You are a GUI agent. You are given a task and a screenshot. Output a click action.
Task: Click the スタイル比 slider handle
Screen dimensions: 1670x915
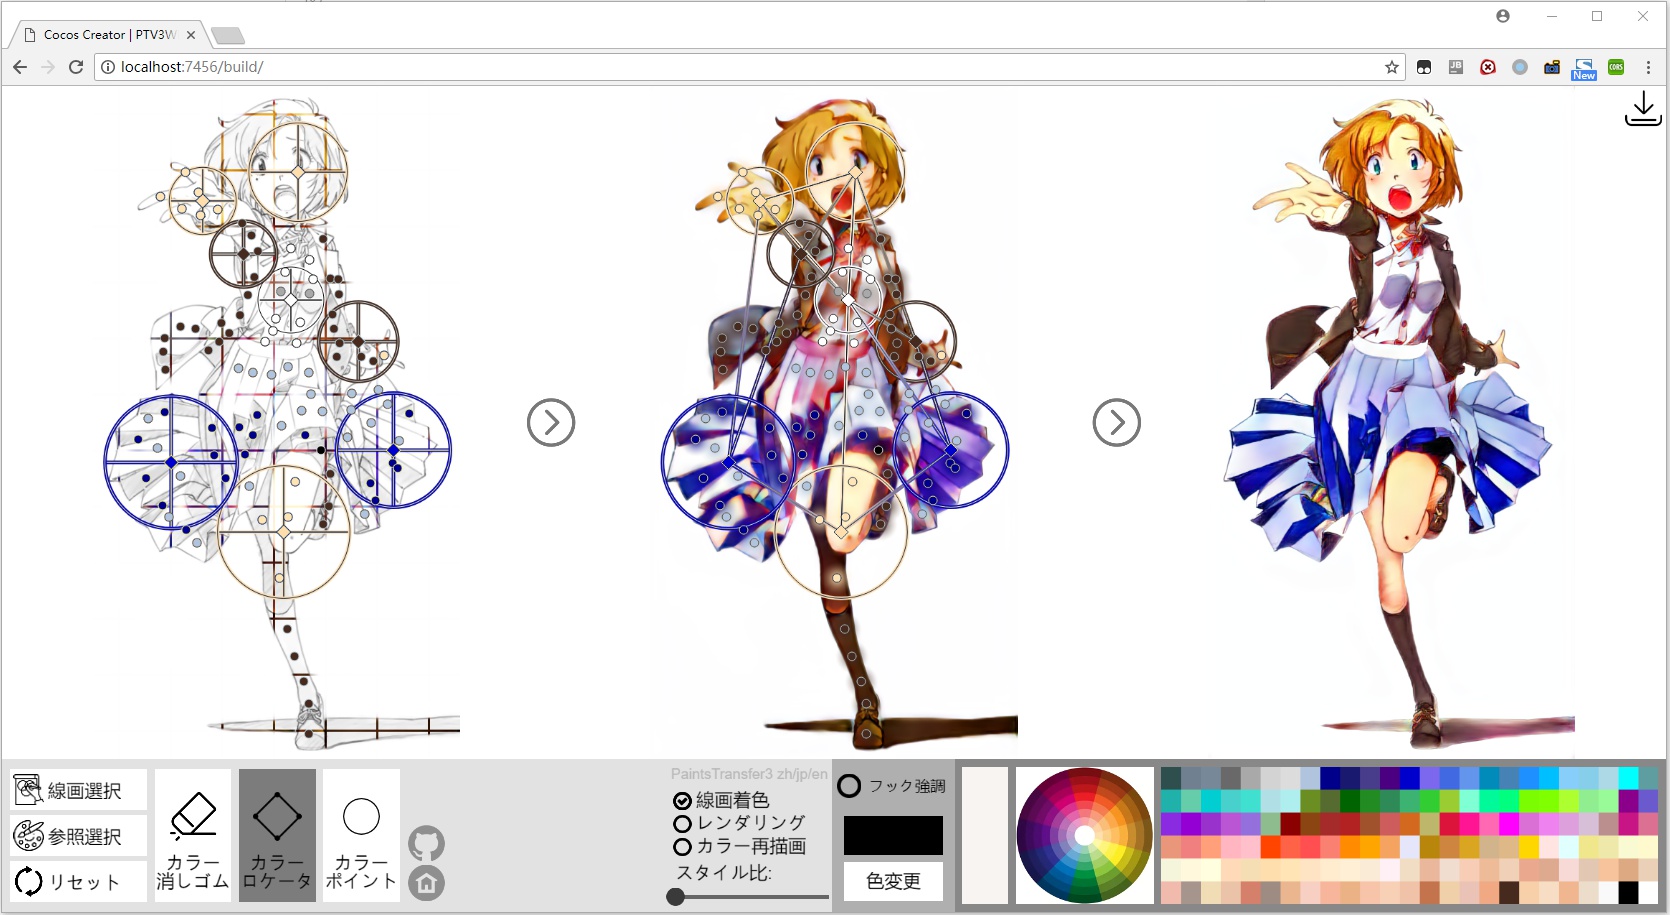click(676, 897)
